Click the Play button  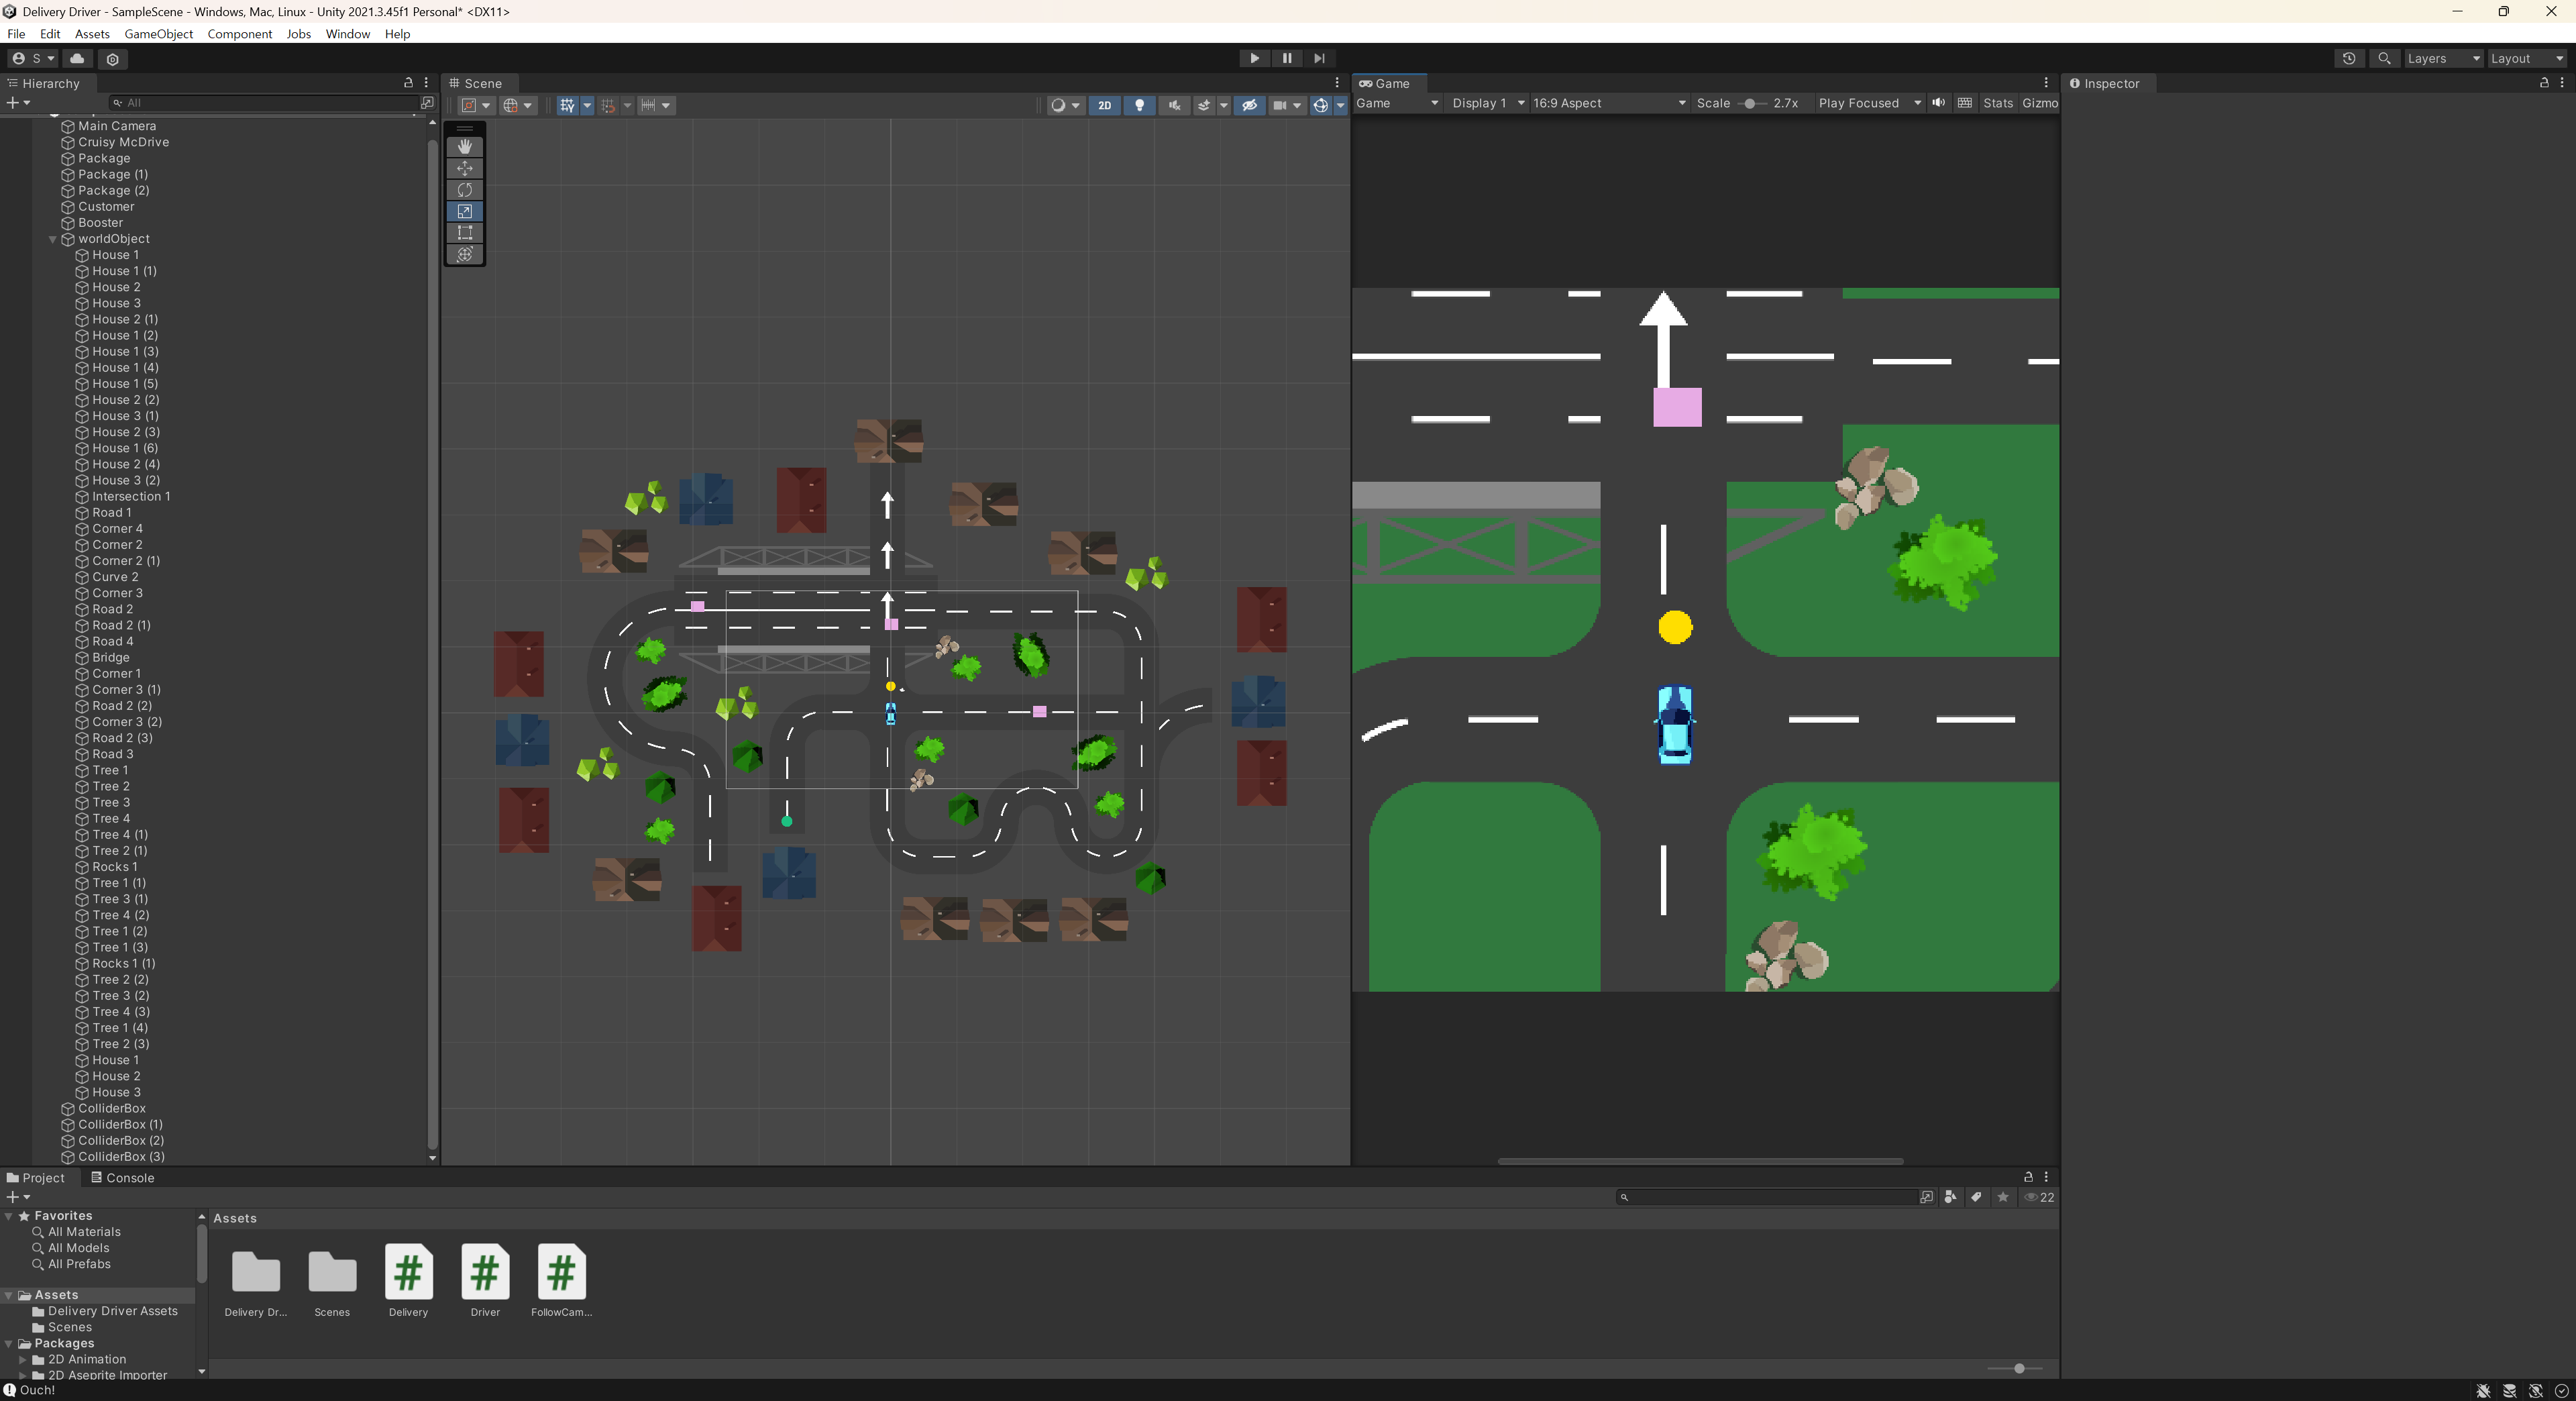1254,58
